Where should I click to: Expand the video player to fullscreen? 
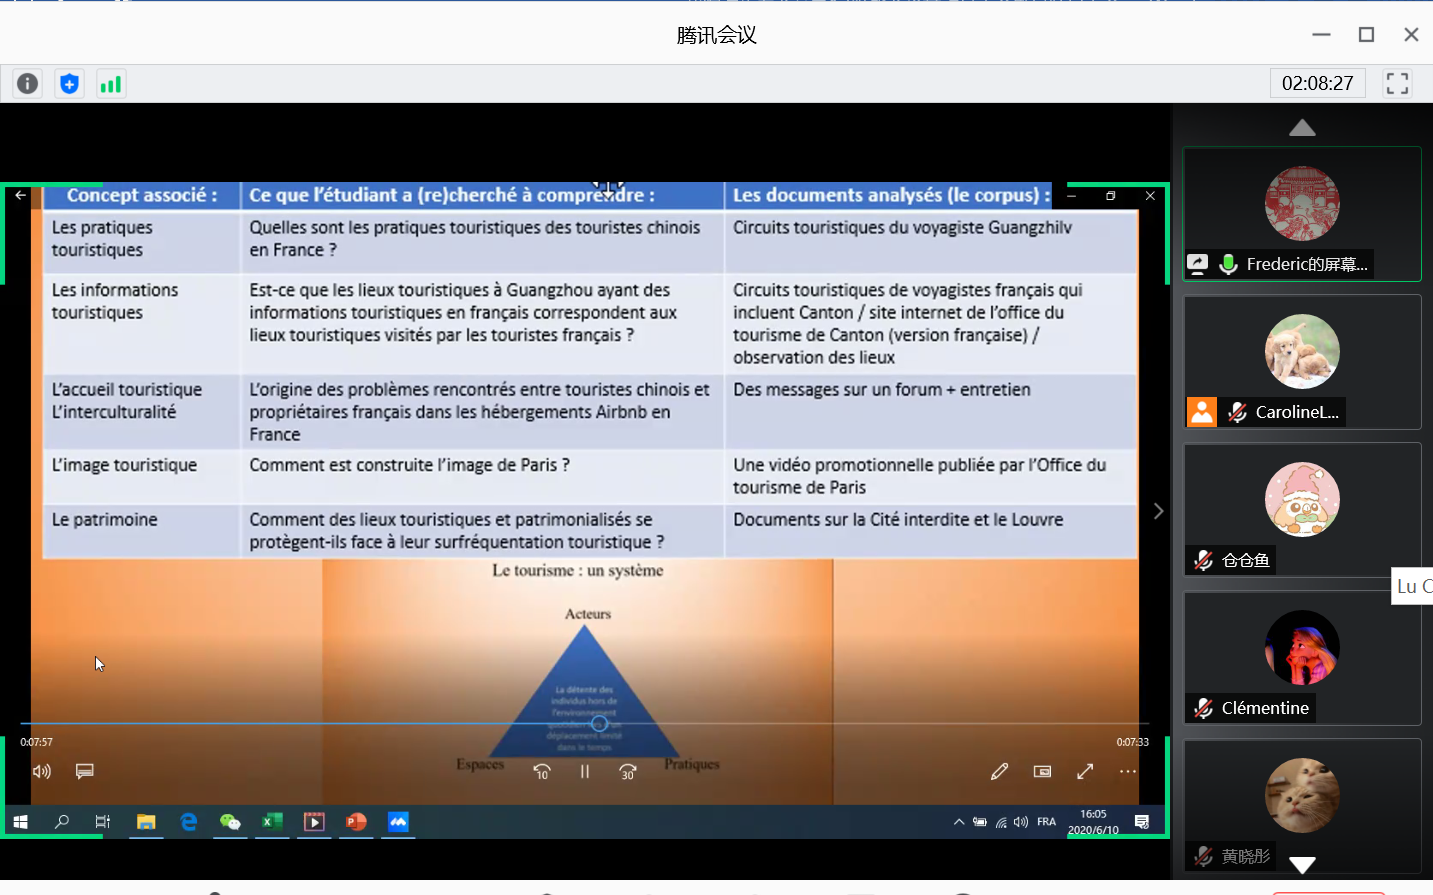tap(1085, 771)
